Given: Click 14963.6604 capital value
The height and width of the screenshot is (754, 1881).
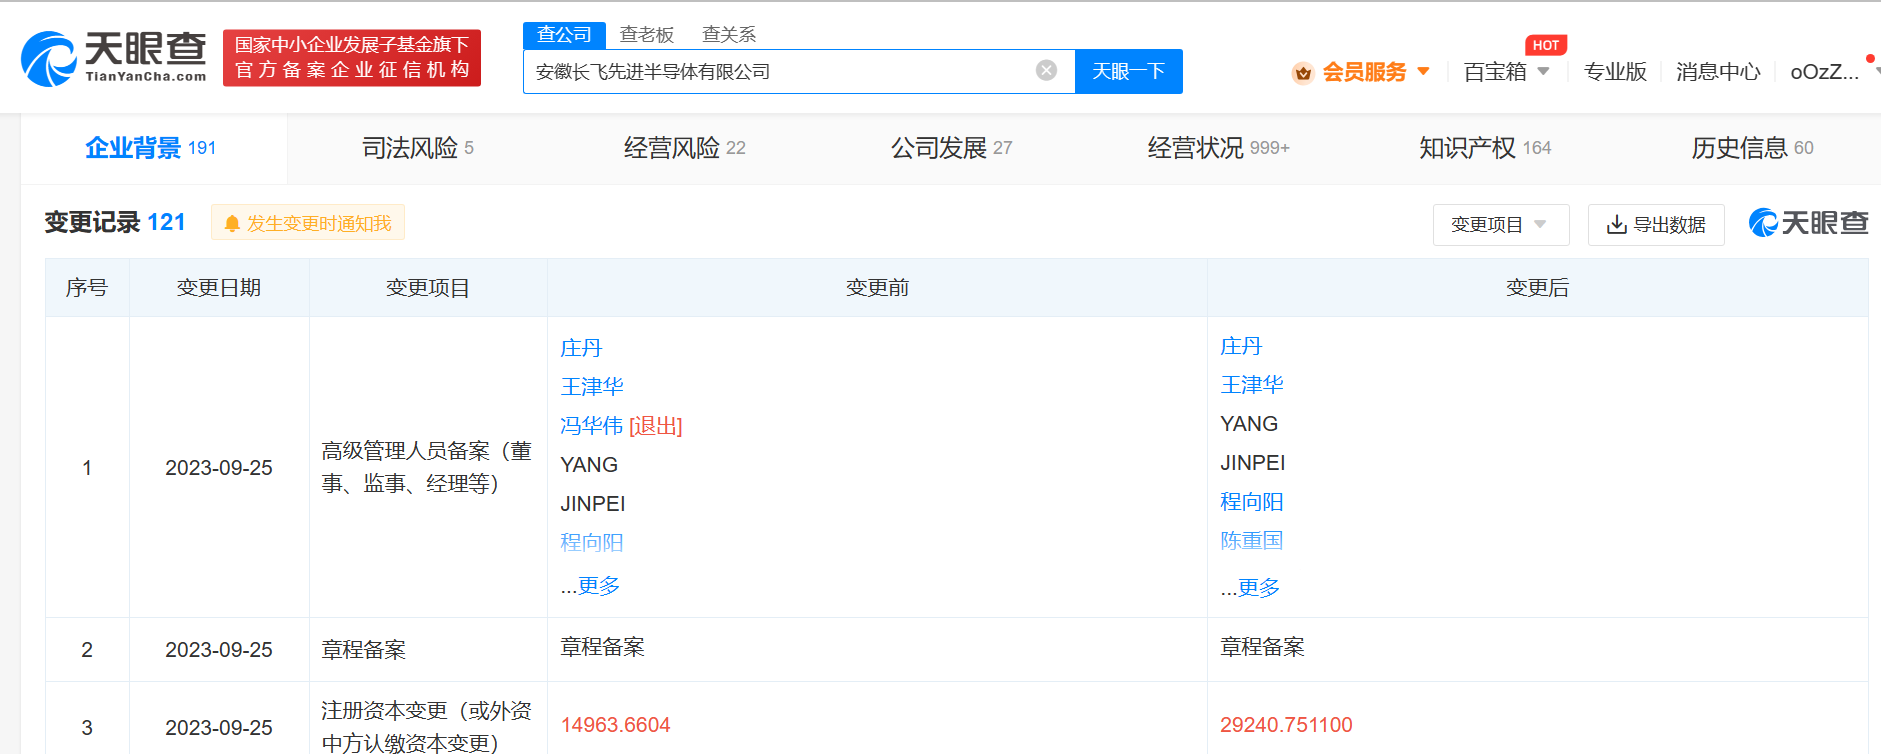Looking at the screenshot, I should click(x=615, y=725).
